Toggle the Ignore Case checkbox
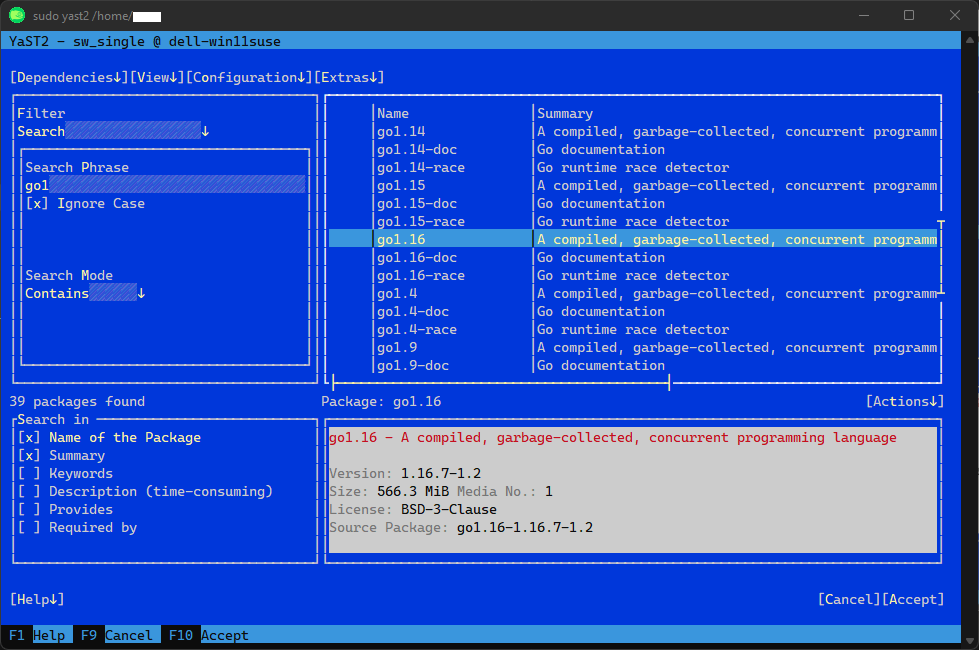The width and height of the screenshot is (979, 650). pyautogui.click(x=85, y=204)
